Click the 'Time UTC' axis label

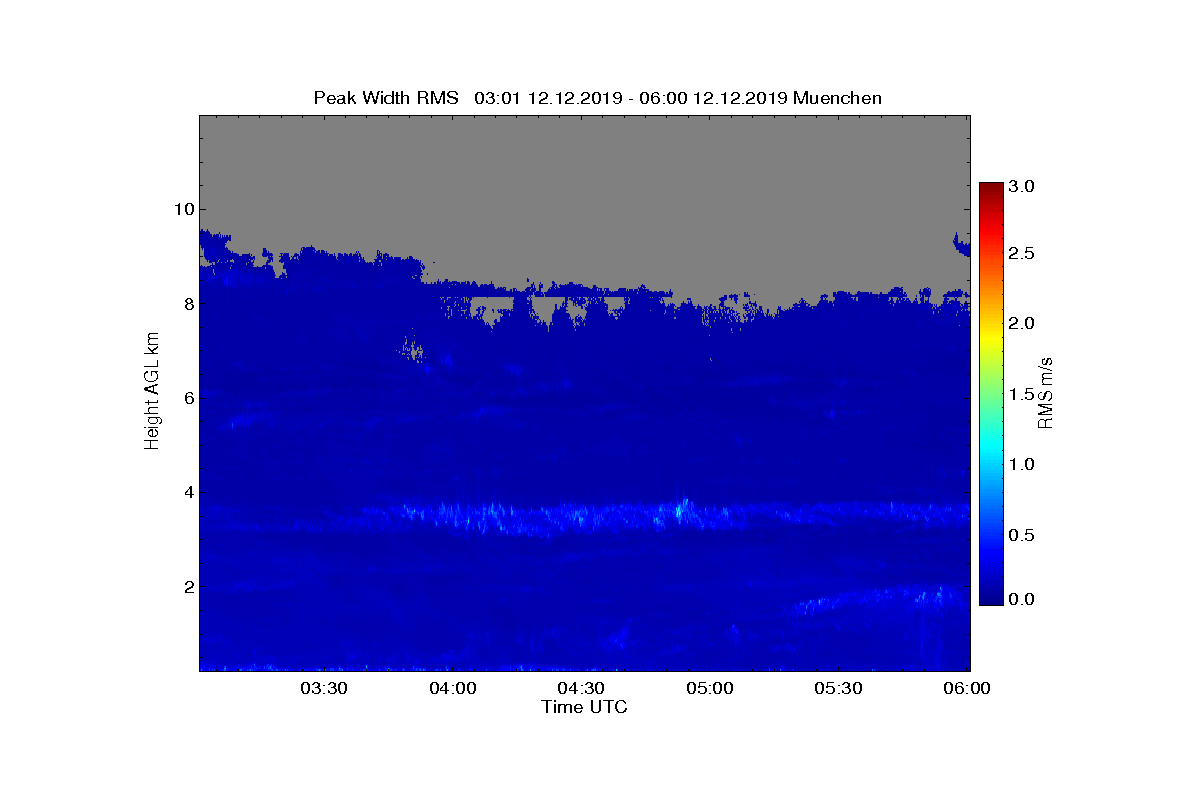(584, 707)
